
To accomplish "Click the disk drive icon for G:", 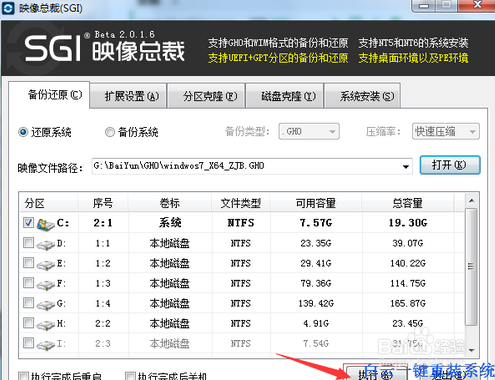I will pyautogui.click(x=46, y=305).
